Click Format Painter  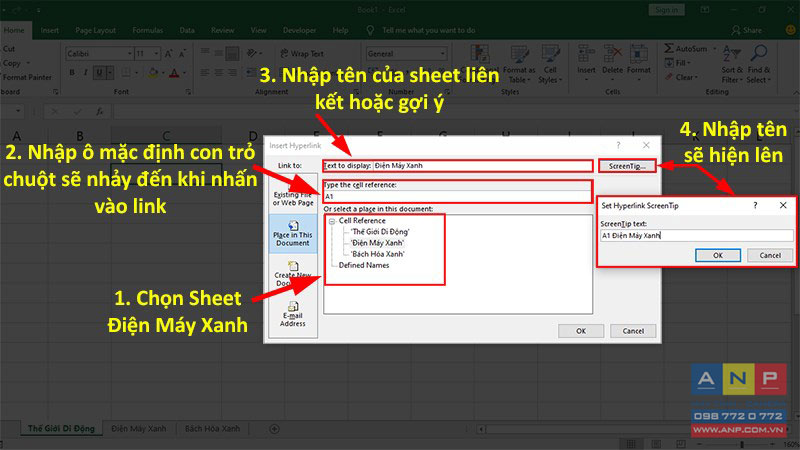27,77
